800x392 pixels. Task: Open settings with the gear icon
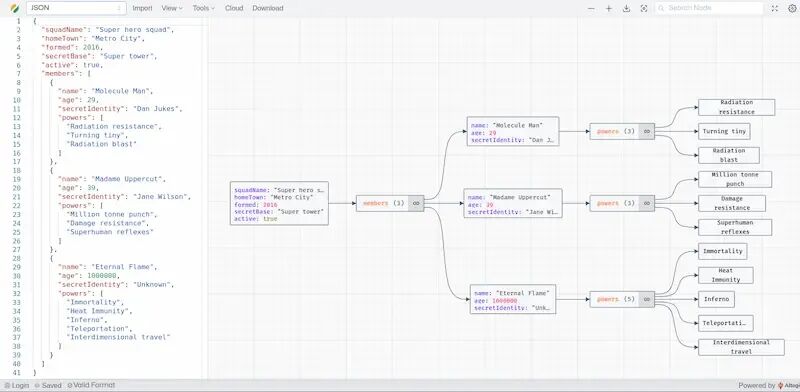[792, 8]
